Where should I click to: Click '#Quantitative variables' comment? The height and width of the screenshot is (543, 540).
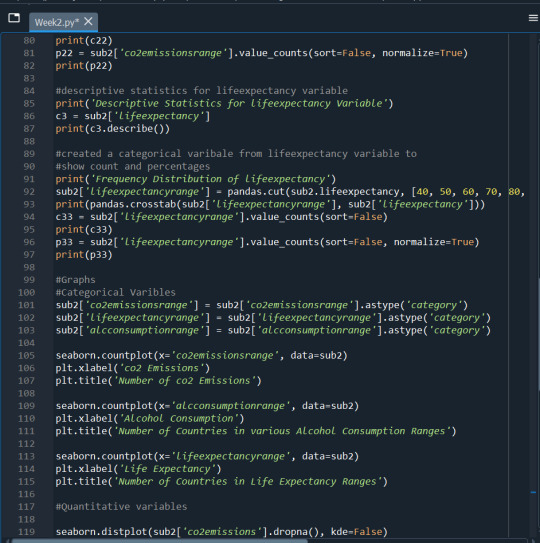click(x=121, y=507)
